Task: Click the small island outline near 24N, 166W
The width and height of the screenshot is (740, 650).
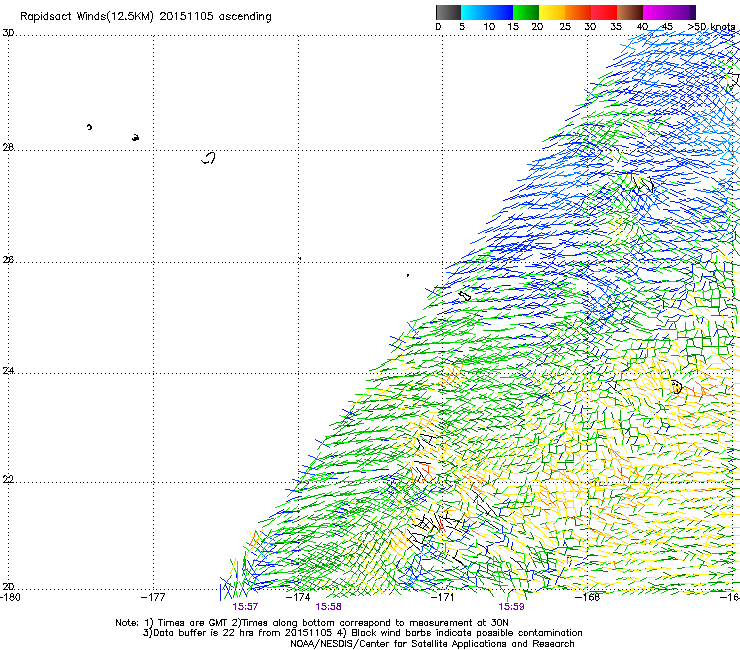Action: [x=676, y=387]
